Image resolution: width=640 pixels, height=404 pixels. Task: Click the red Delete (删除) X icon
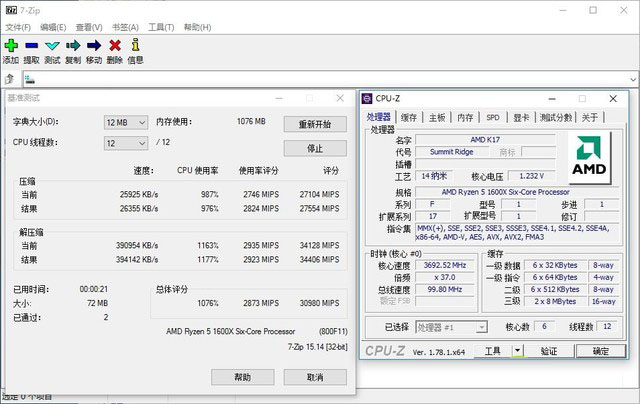[115, 45]
